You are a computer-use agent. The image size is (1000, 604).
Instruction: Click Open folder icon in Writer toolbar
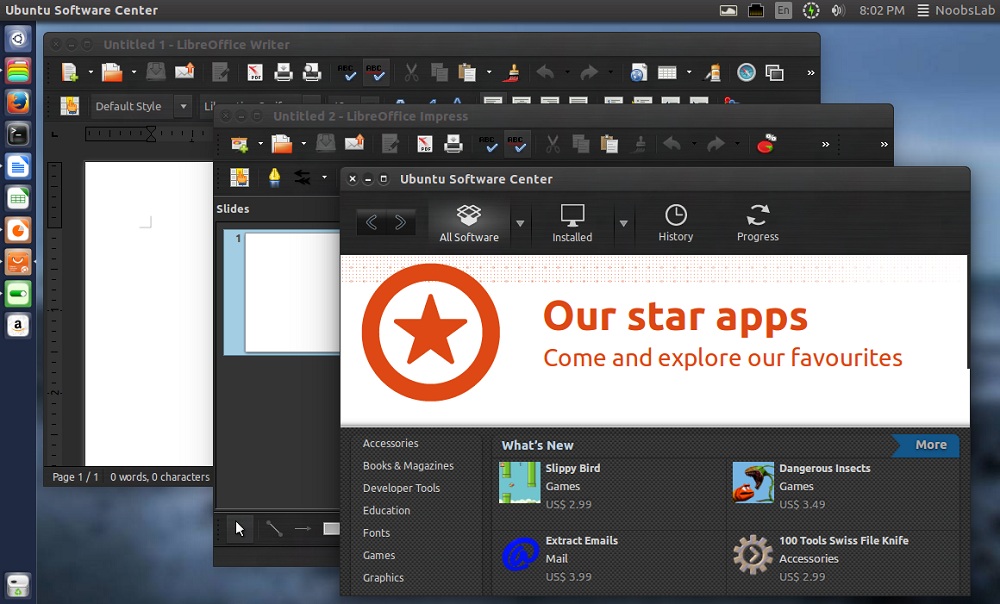(112, 72)
